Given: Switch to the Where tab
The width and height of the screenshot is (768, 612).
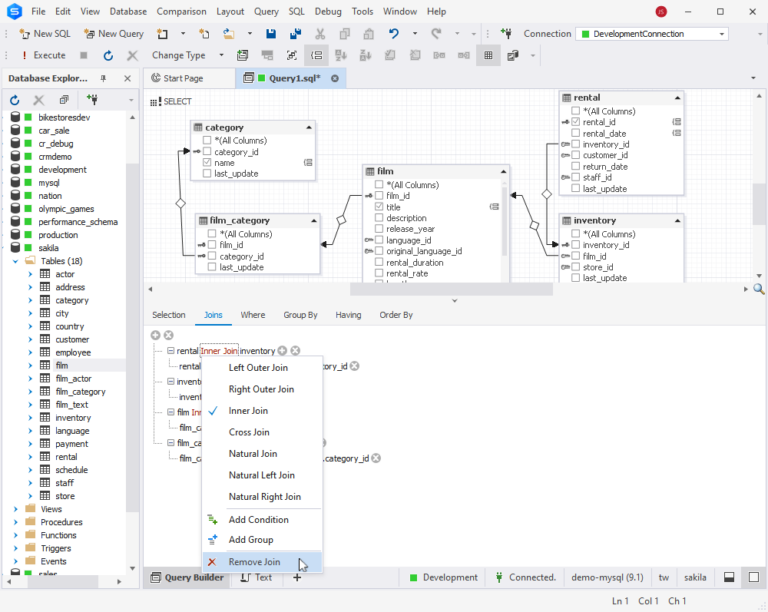Looking at the screenshot, I should point(253,315).
